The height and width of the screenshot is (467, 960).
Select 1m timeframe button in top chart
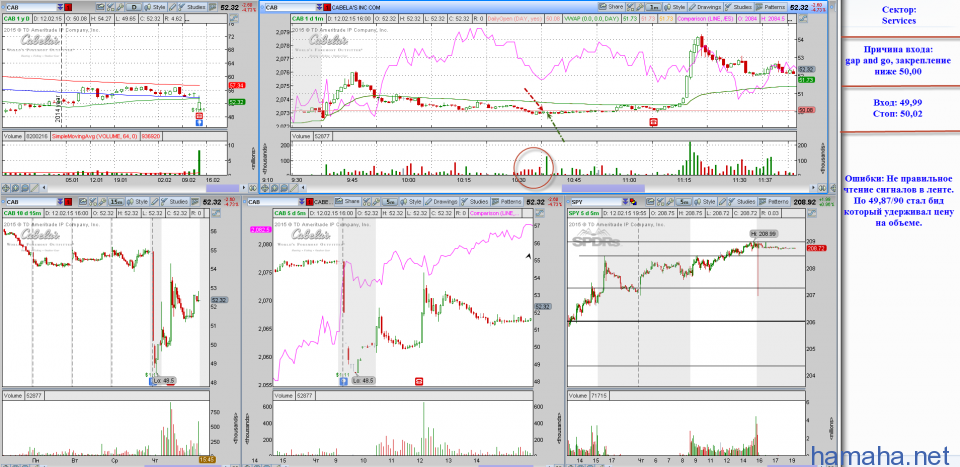[654, 7]
